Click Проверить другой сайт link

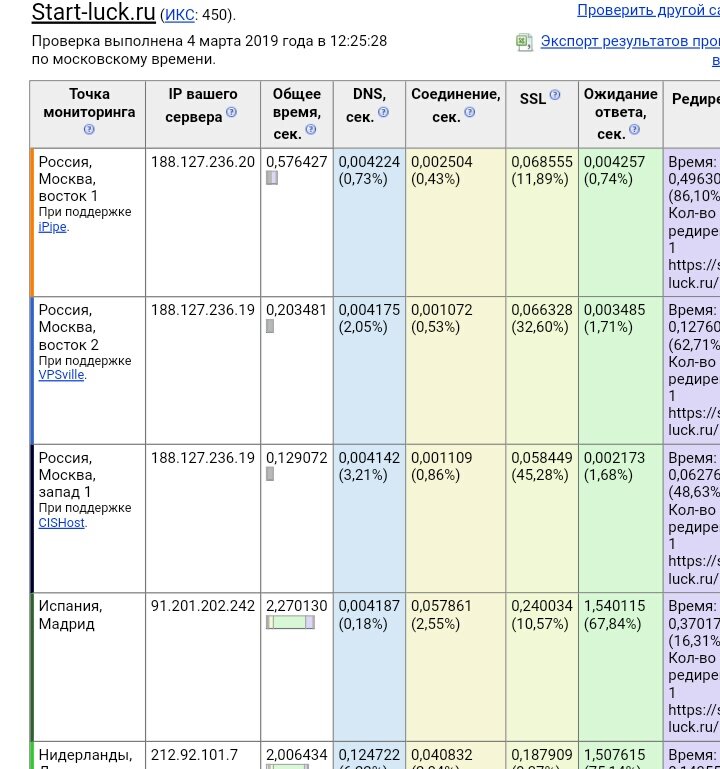(x=648, y=10)
